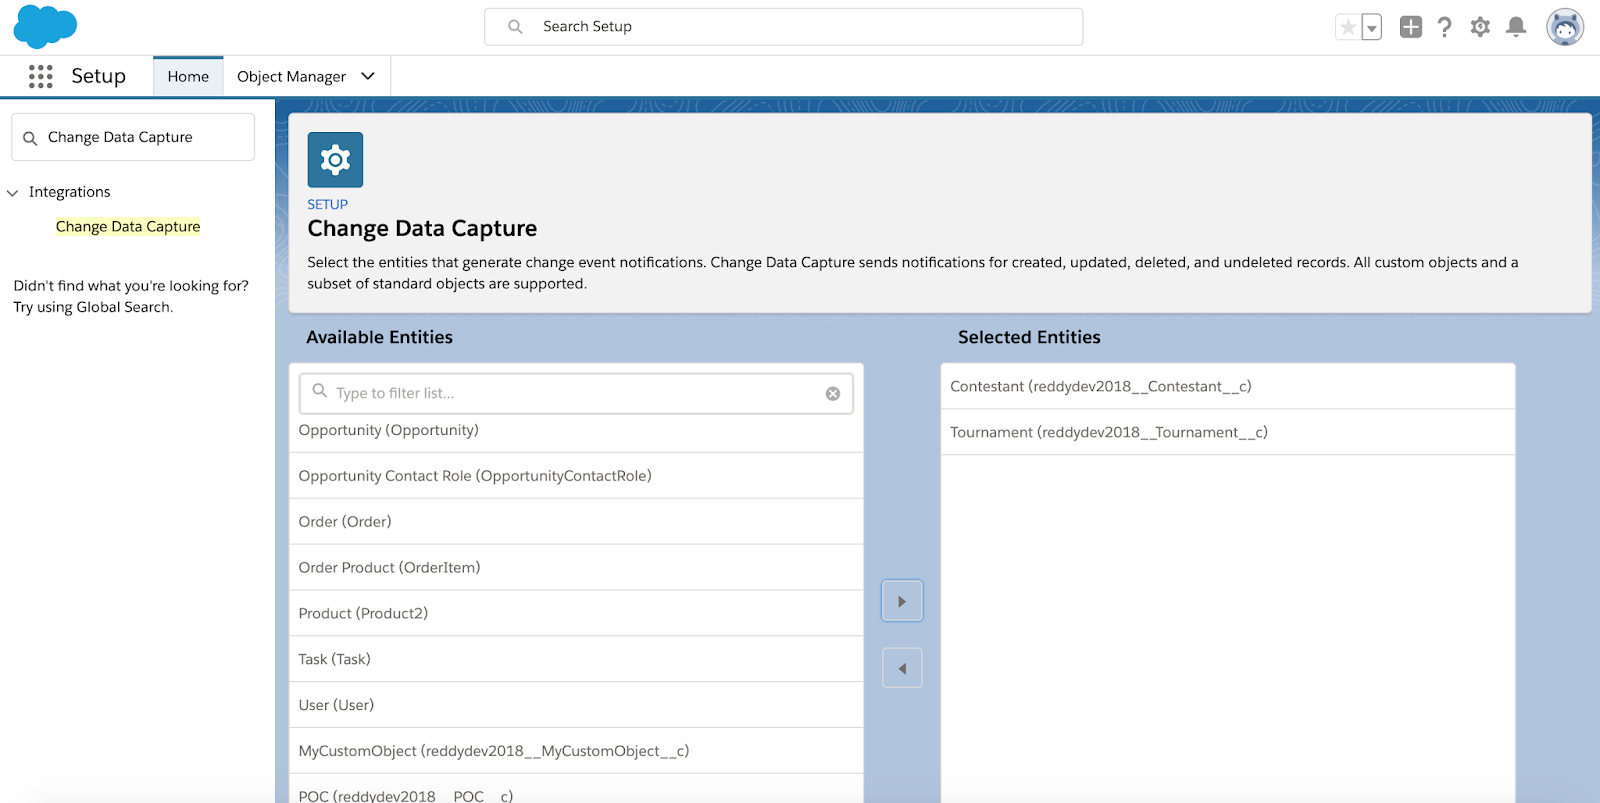Select Tournament in Selected Entities

(x=1228, y=432)
